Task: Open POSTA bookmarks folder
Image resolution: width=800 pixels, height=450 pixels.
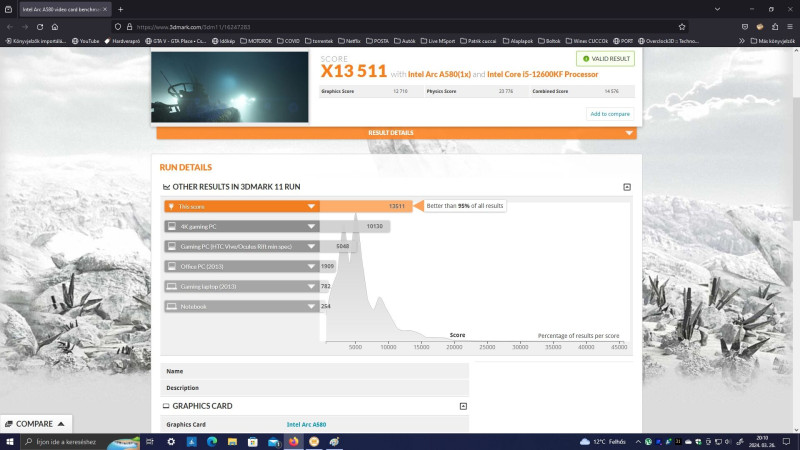Action: tap(378, 41)
